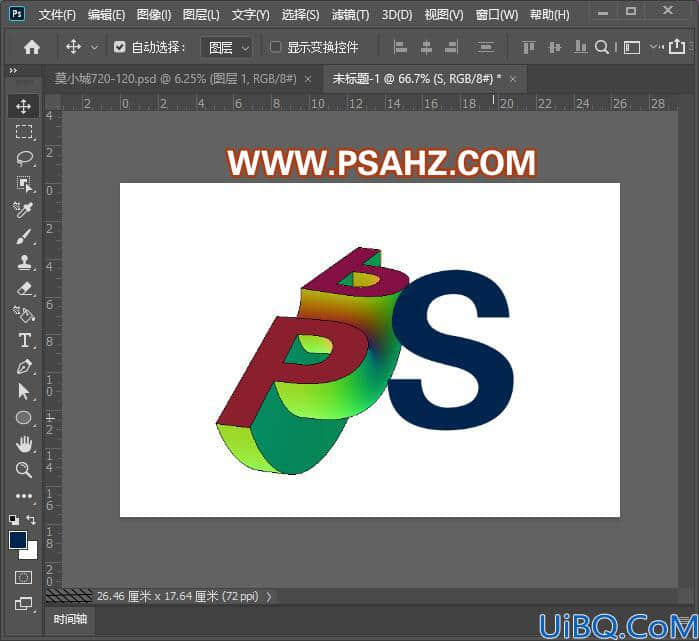Screen dimensions: 699x641
Task: Select the Brush tool
Action: 23,236
